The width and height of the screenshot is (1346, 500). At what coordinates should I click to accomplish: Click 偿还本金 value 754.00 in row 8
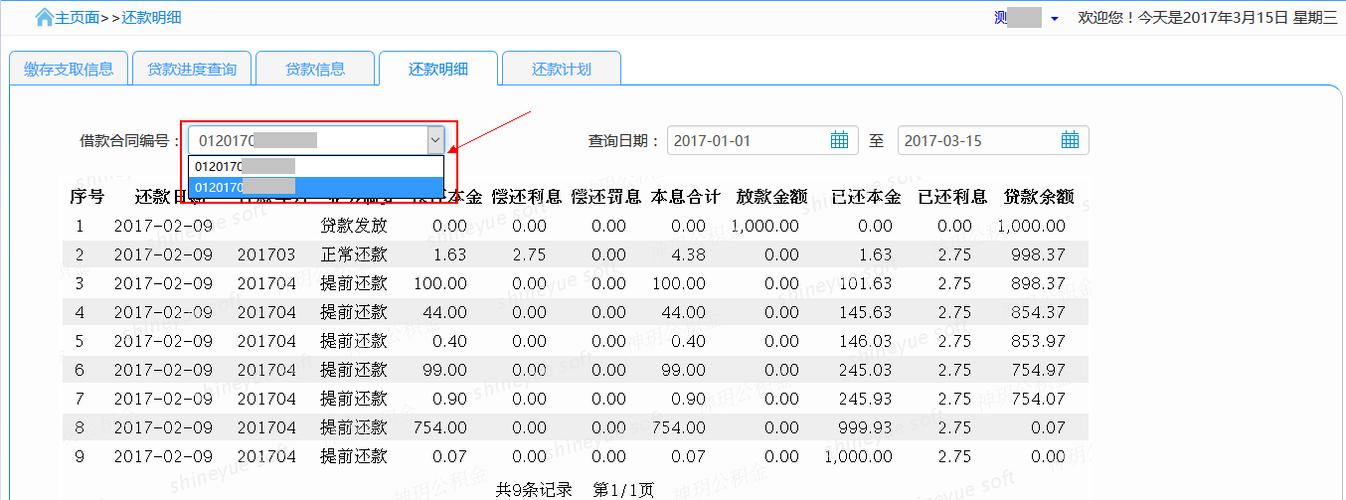(x=439, y=428)
